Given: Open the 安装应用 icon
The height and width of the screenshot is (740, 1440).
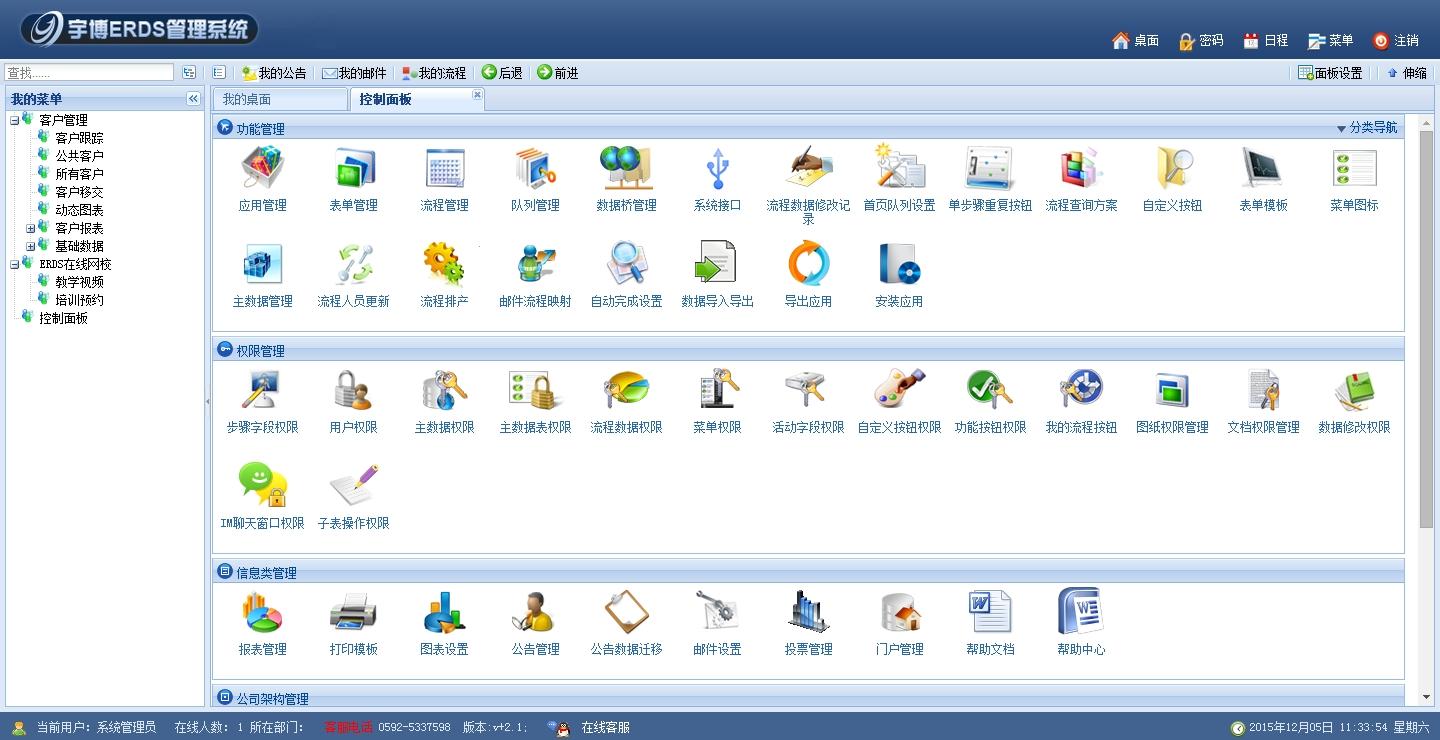Looking at the screenshot, I should pyautogui.click(x=898, y=266).
